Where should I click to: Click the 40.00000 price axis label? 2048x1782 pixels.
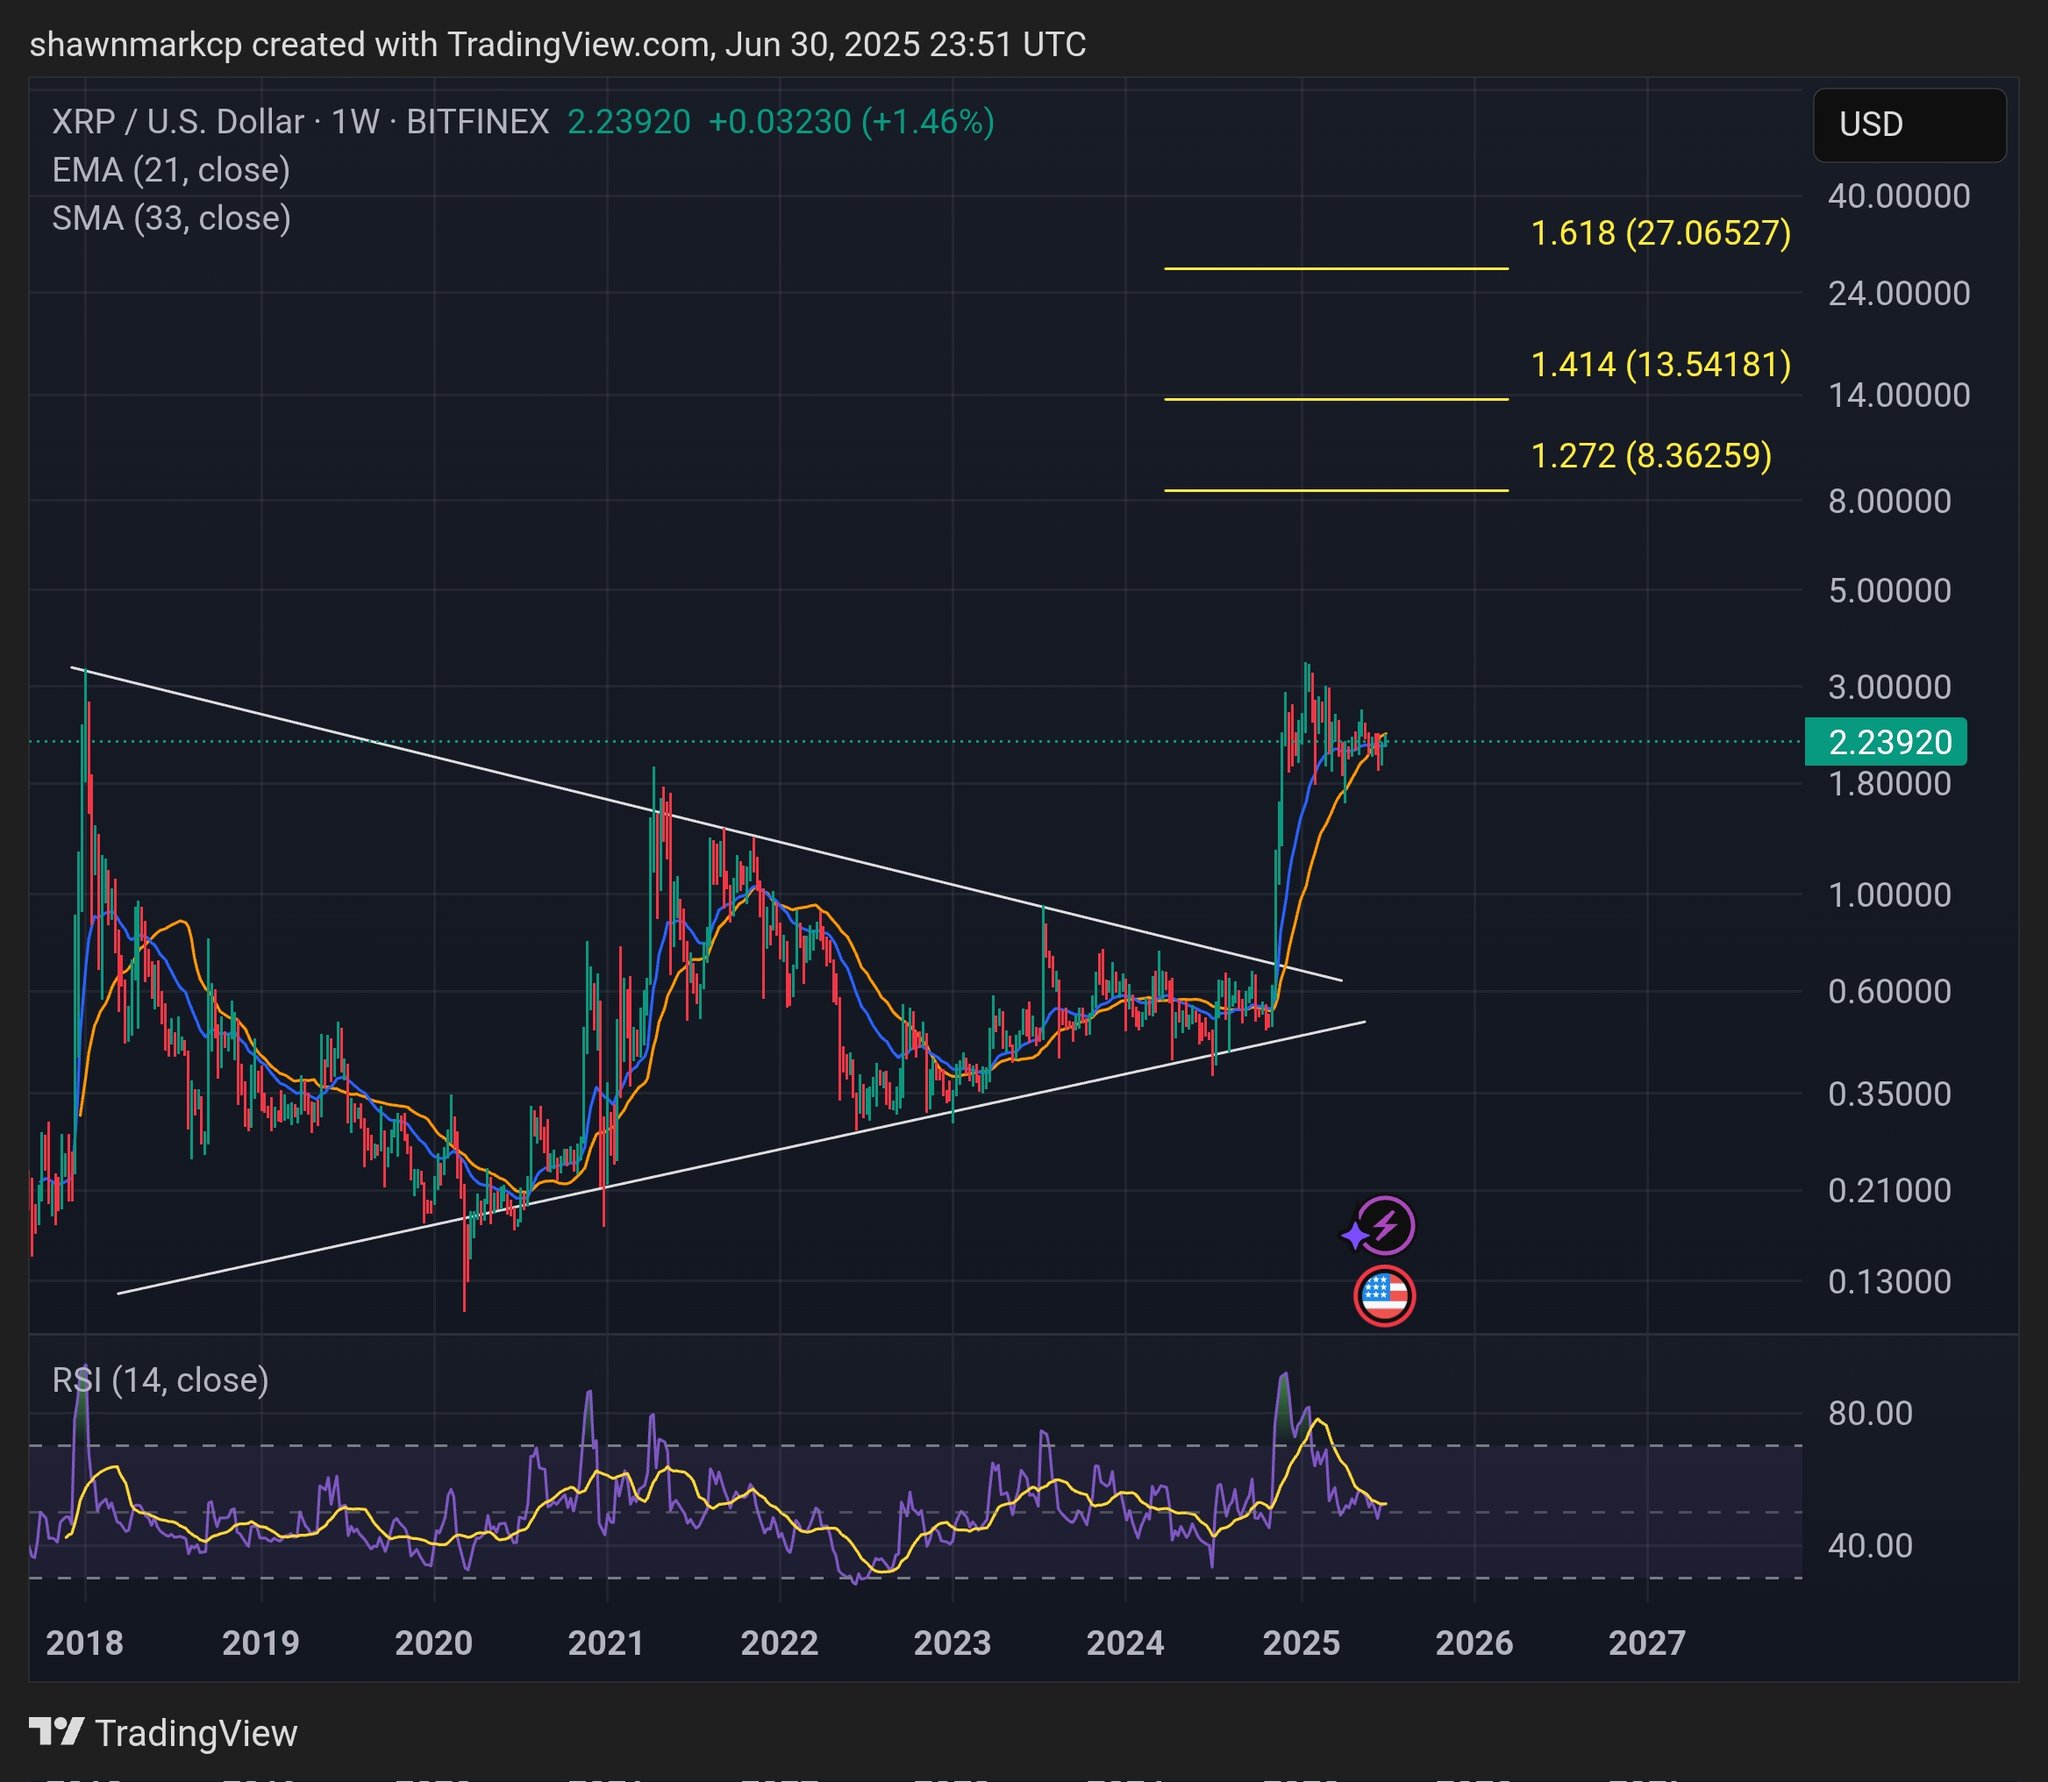pyautogui.click(x=1899, y=196)
